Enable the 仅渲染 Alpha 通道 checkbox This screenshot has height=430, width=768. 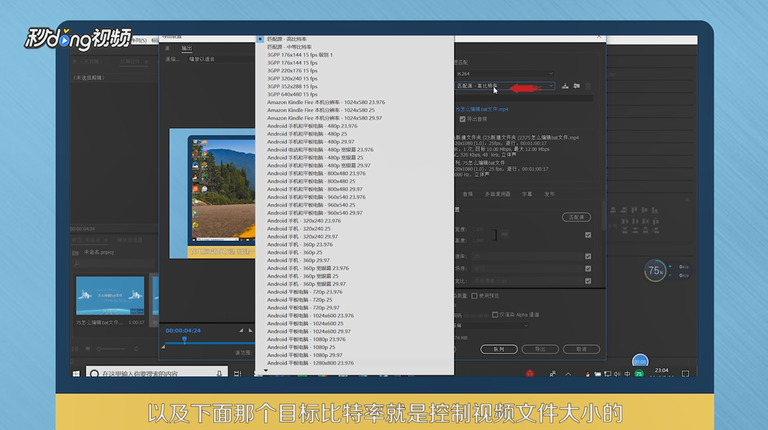click(495, 314)
